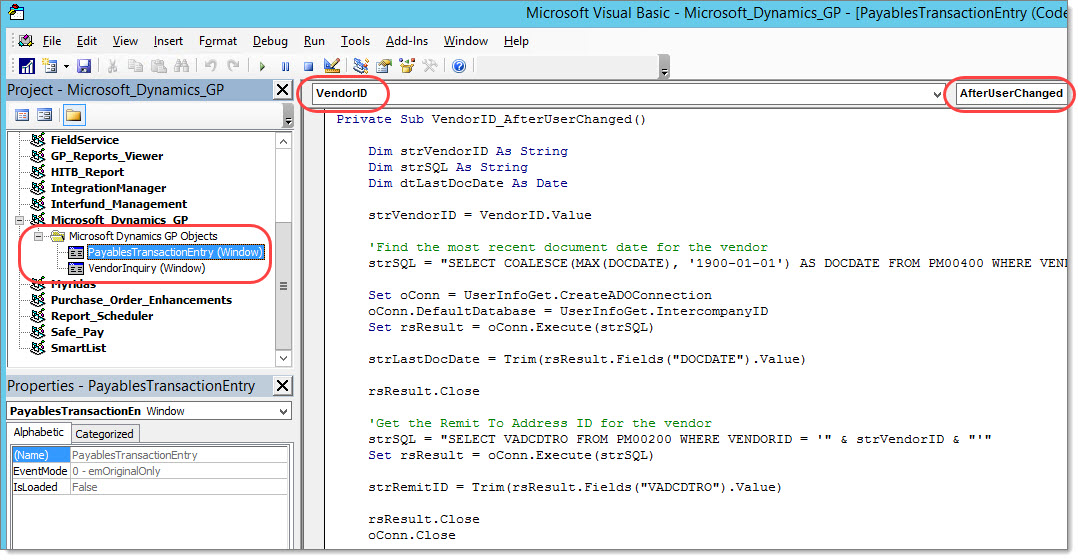This screenshot has width=1078, height=560.
Task: Select the IntegrationManager project
Action: click(x=108, y=188)
